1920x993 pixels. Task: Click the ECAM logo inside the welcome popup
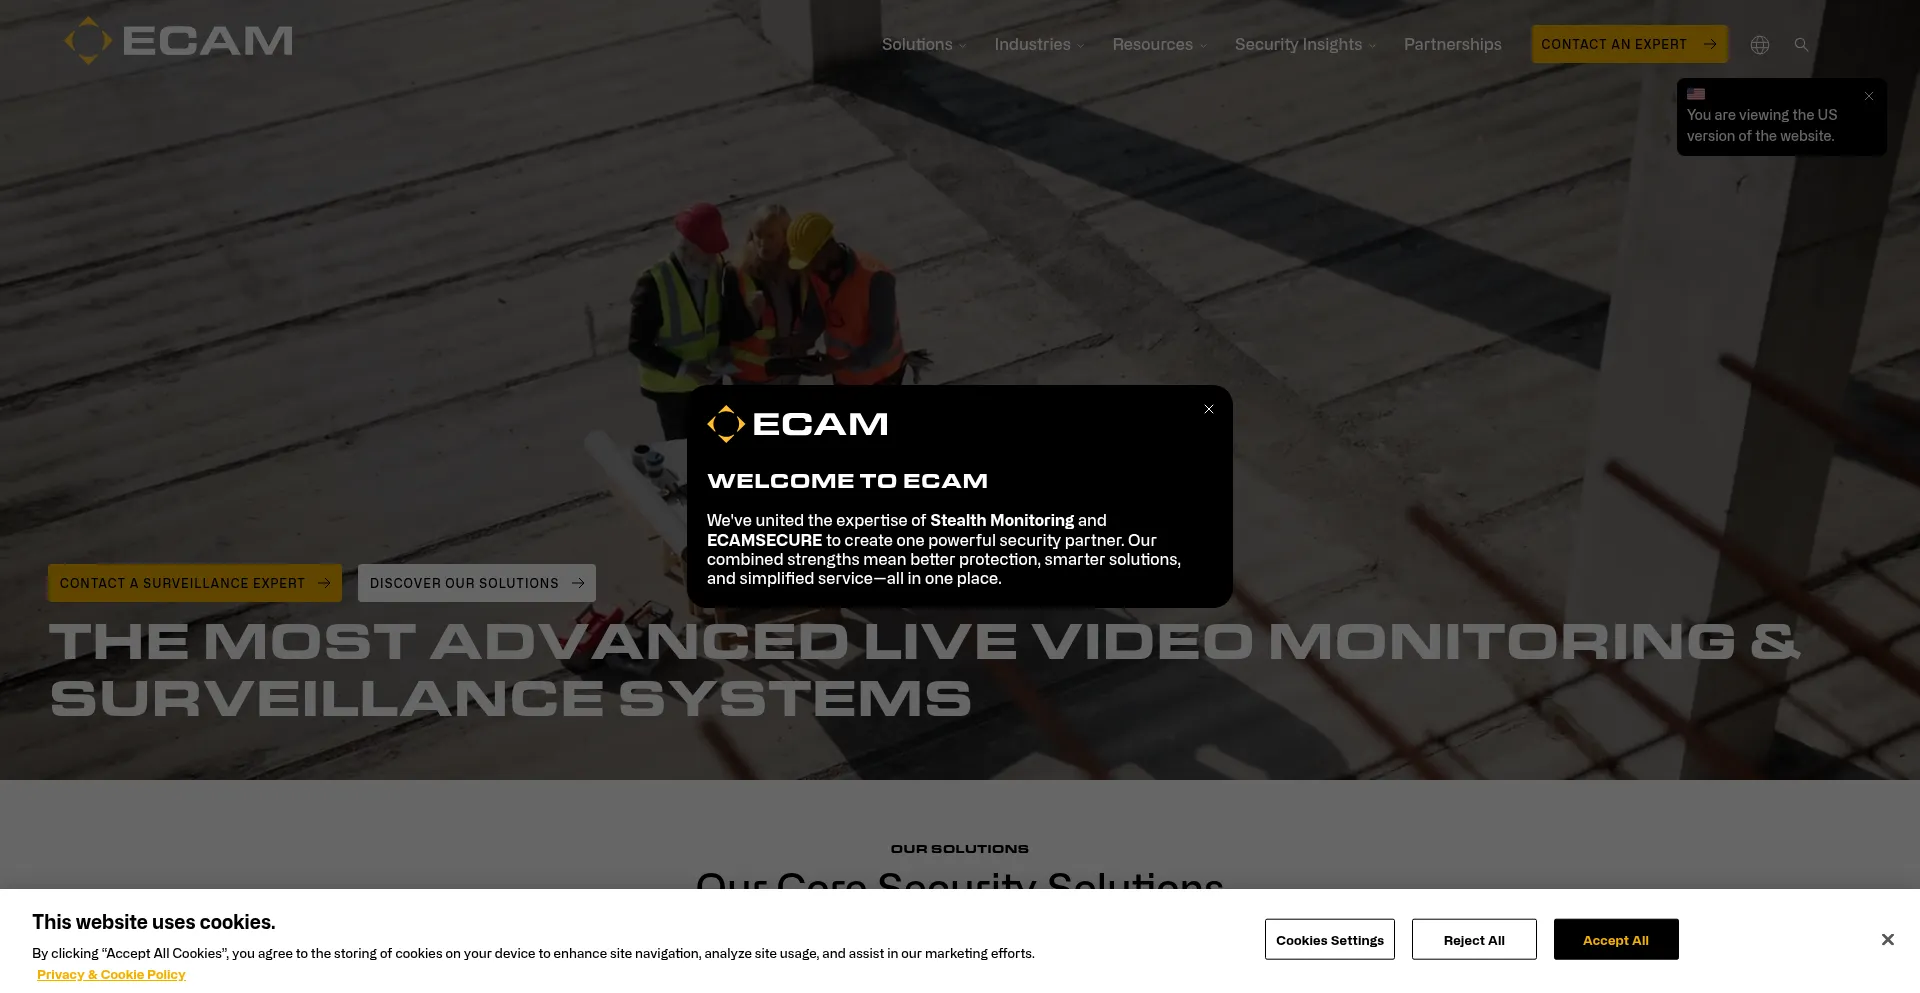point(797,423)
